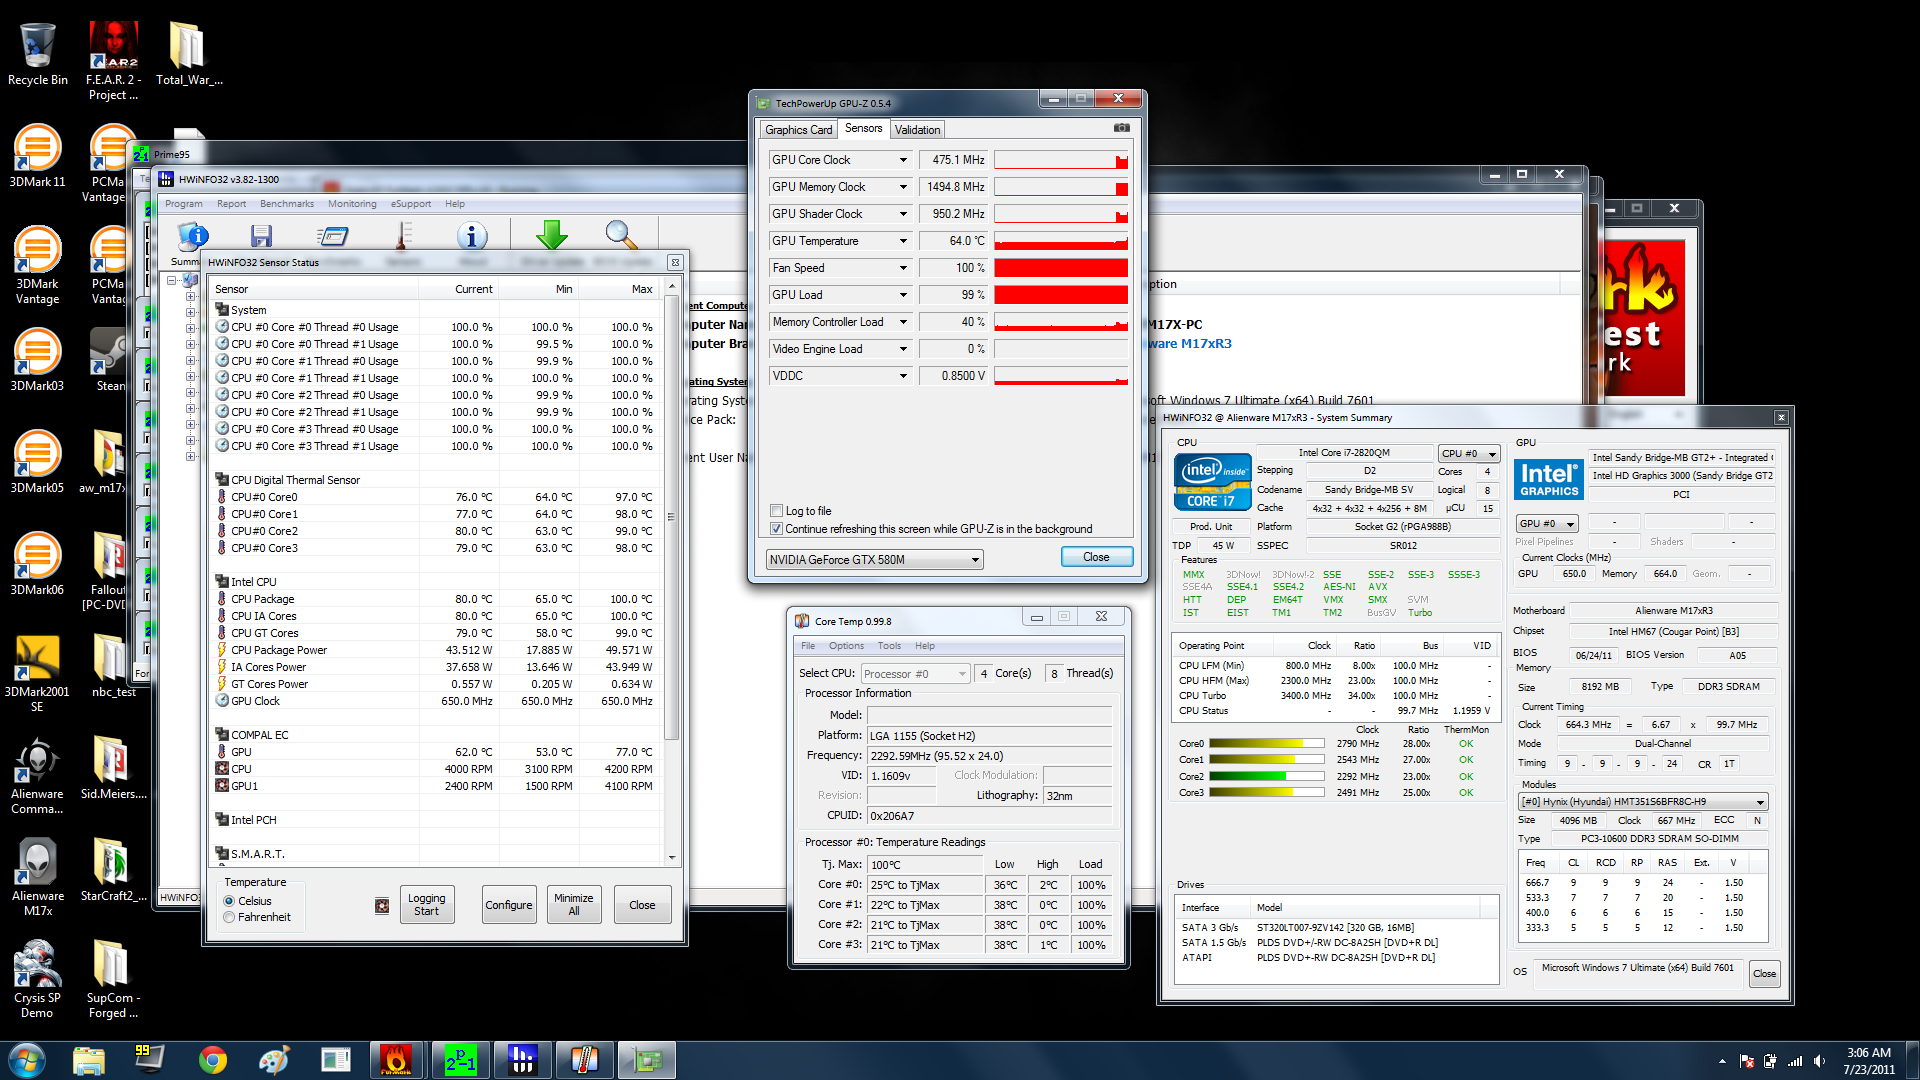1920x1080 pixels.
Task: Select the Recycle Bin desktop icon
Action: [38, 54]
